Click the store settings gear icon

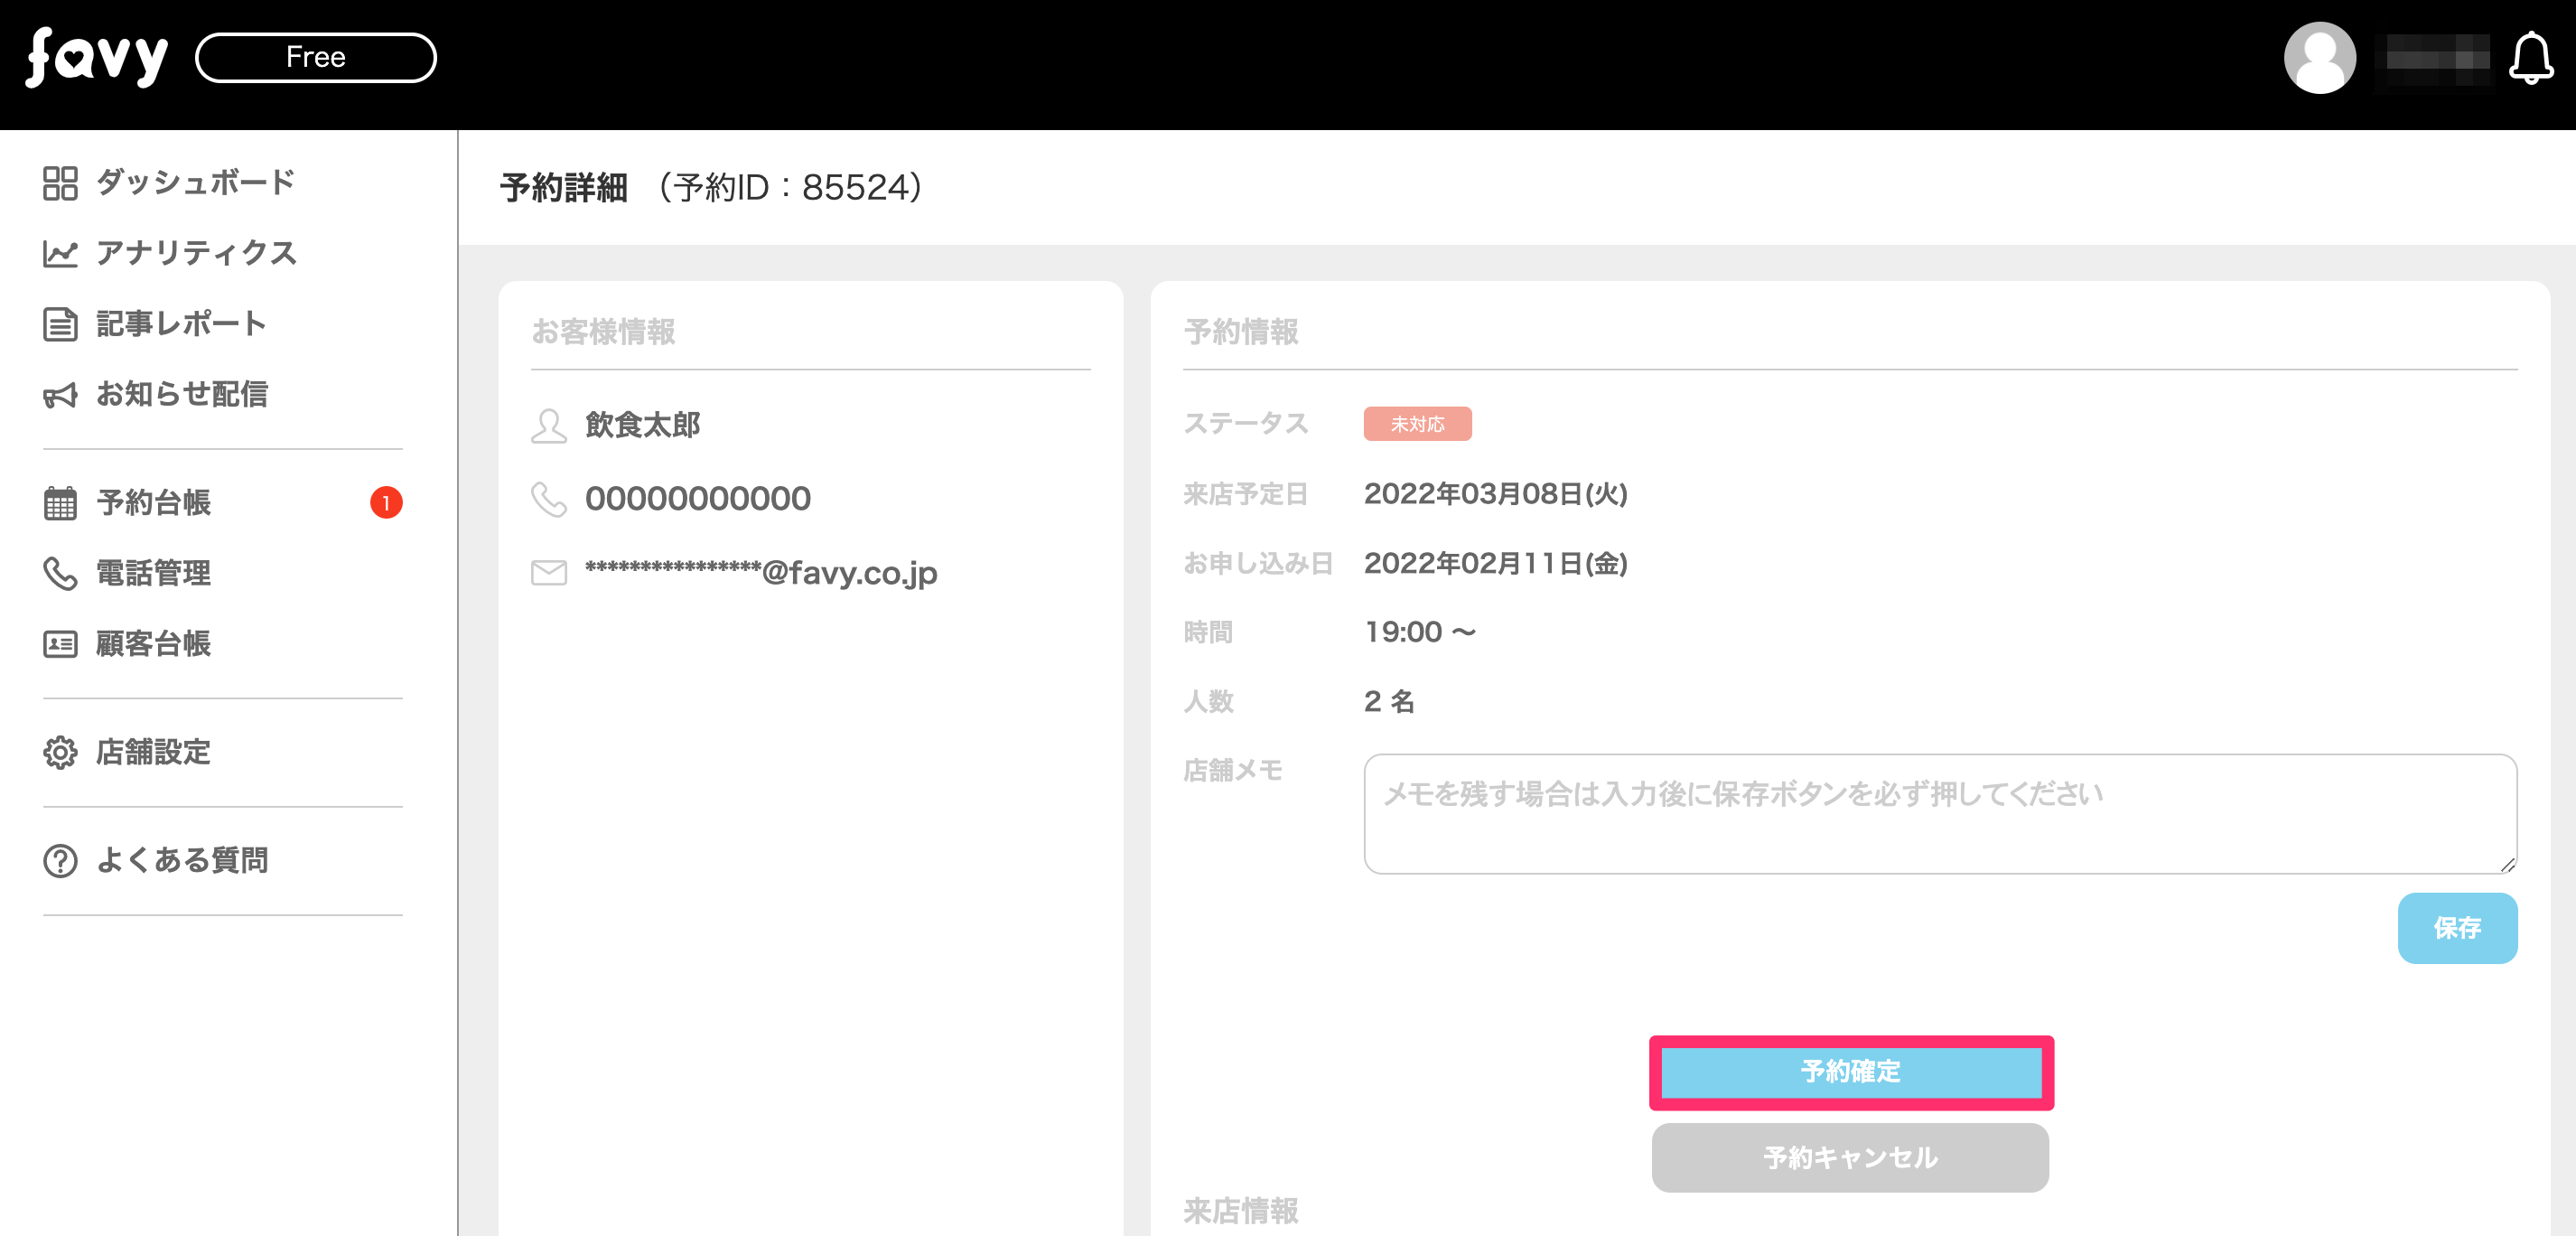[60, 752]
